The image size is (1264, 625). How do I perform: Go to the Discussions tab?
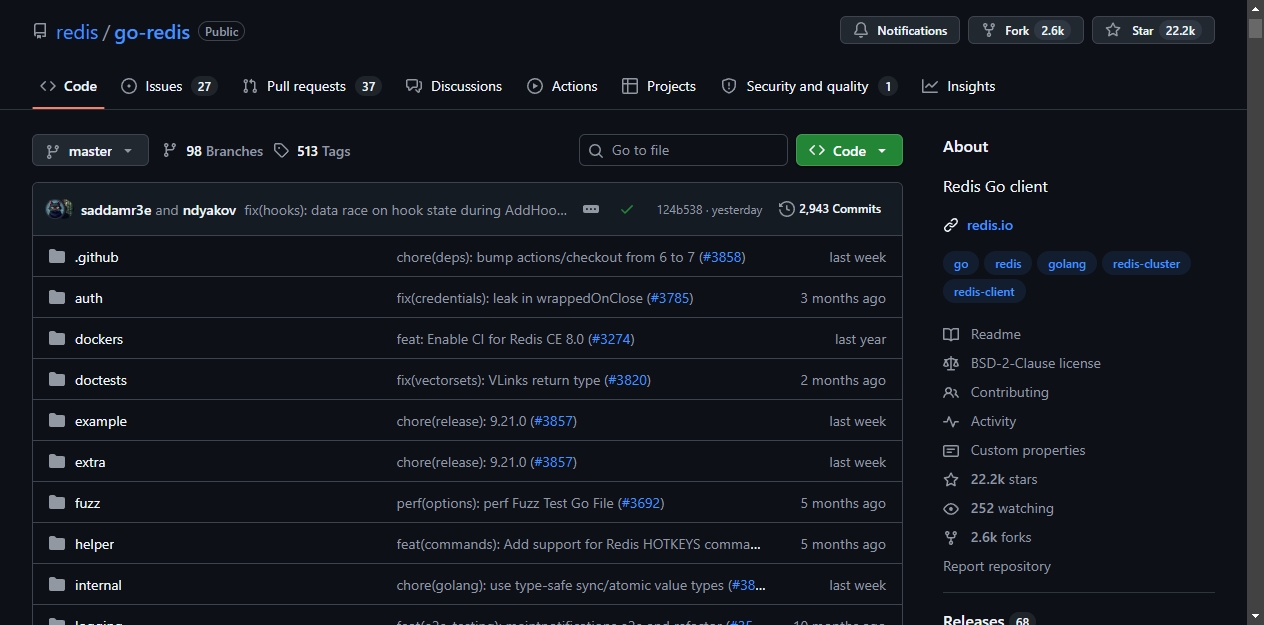click(454, 86)
